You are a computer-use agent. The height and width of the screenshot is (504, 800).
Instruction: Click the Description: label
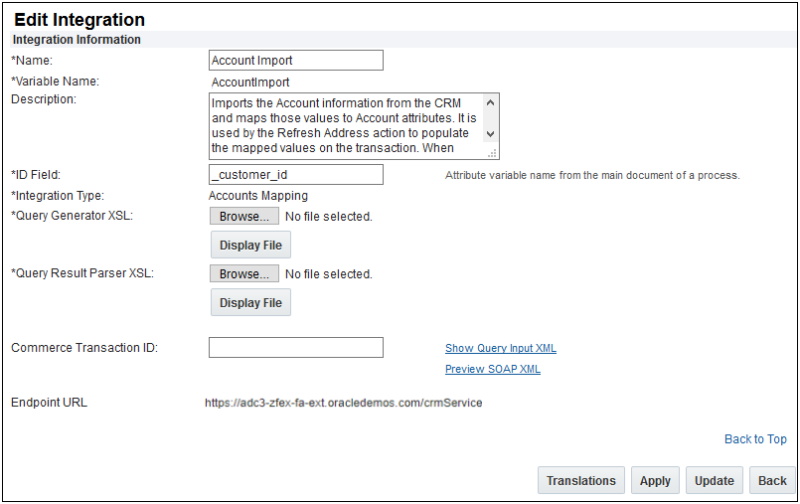(x=43, y=99)
